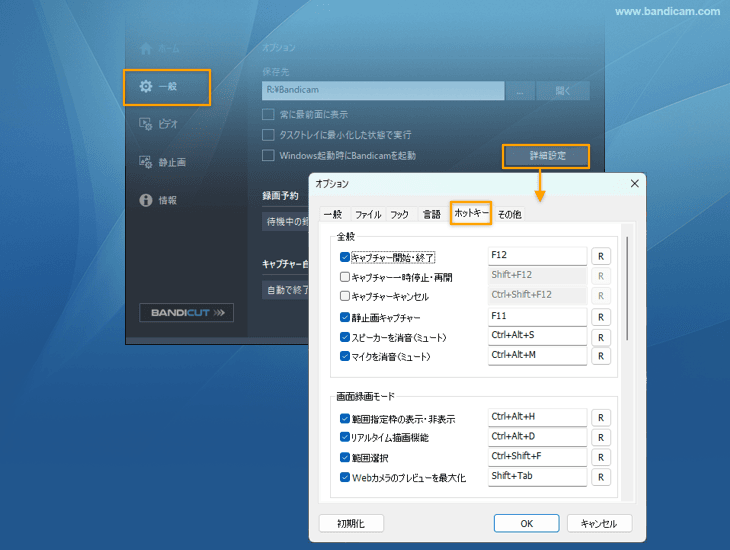The image size is (730, 550).
Task: Enable Windows起動時にBandicamを起動 checkbox
Action: click(268, 155)
